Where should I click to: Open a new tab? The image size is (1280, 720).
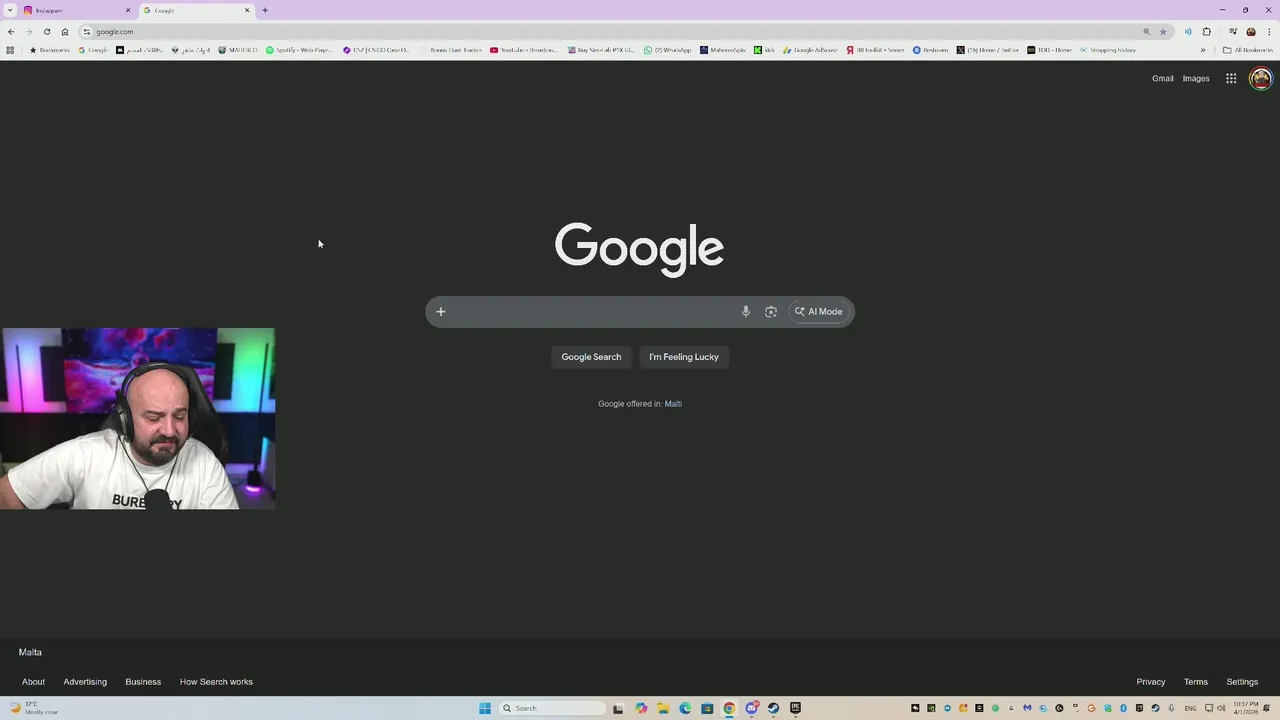point(265,10)
